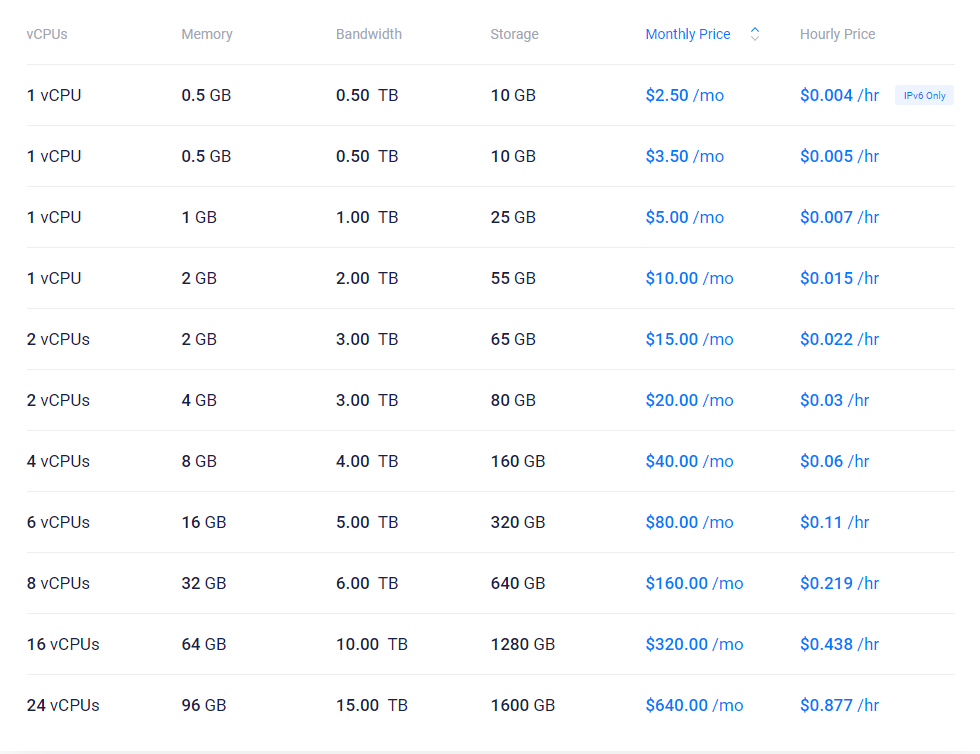Select the $2.50 /mo plan price
Image resolution: width=980 pixels, height=754 pixels.
point(684,96)
